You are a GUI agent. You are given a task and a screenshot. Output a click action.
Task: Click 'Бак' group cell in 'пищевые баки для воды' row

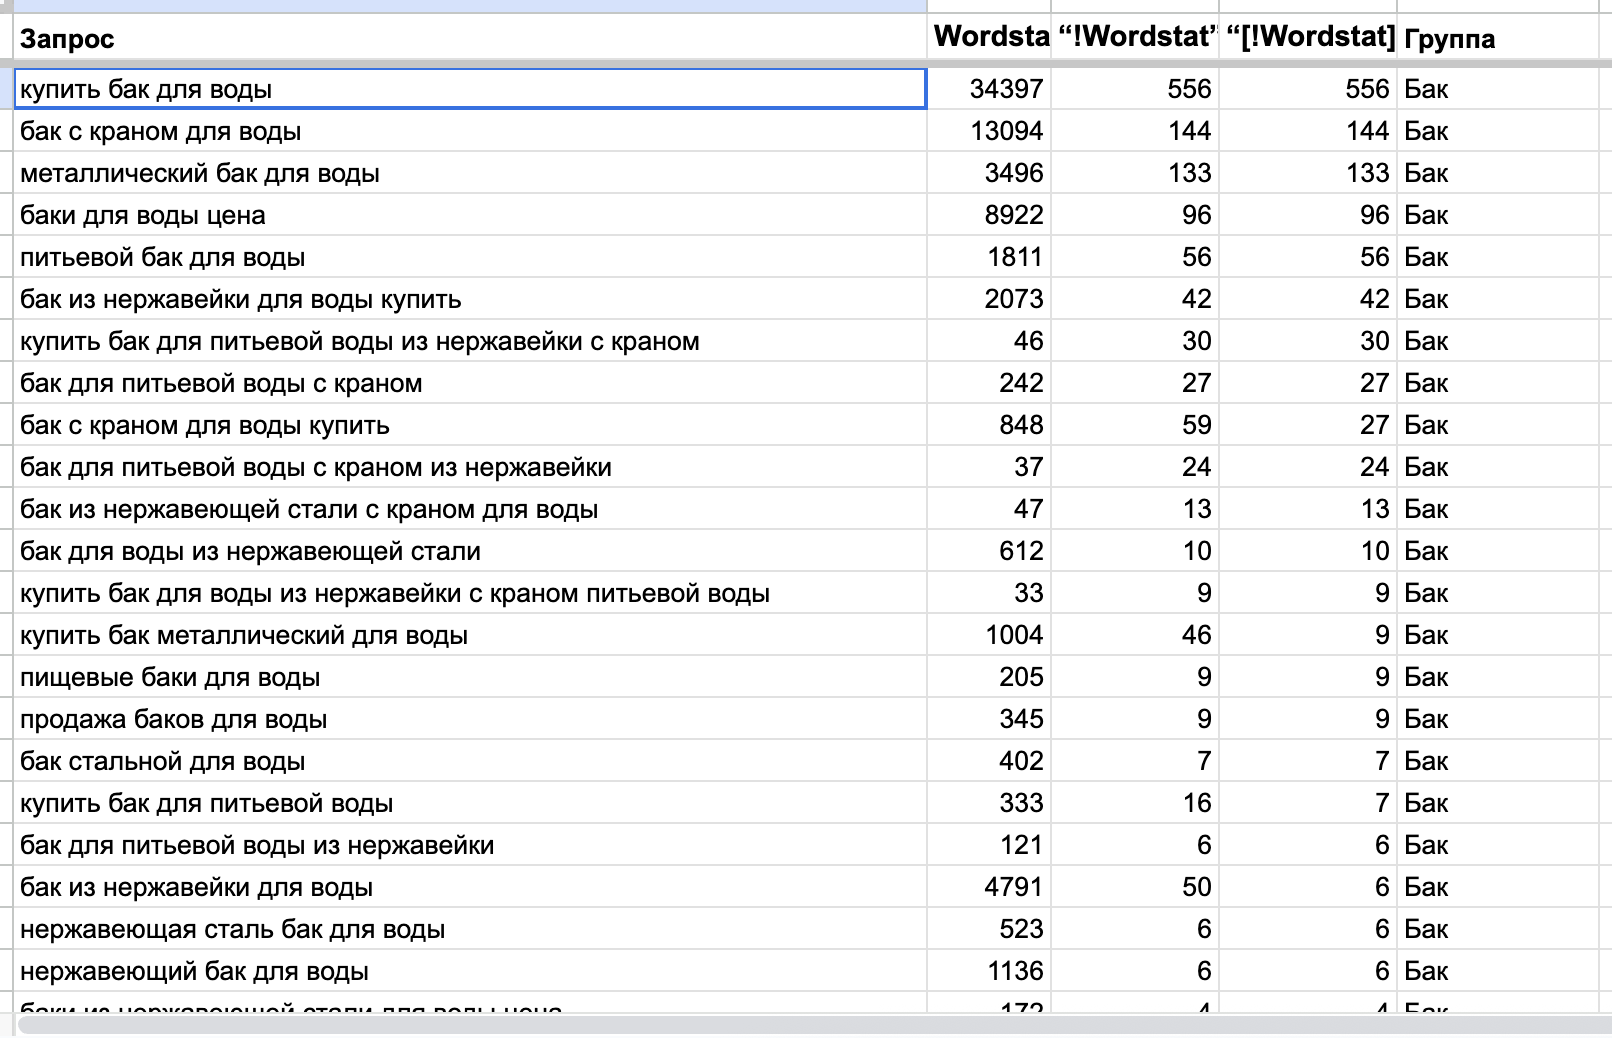tap(1498, 677)
